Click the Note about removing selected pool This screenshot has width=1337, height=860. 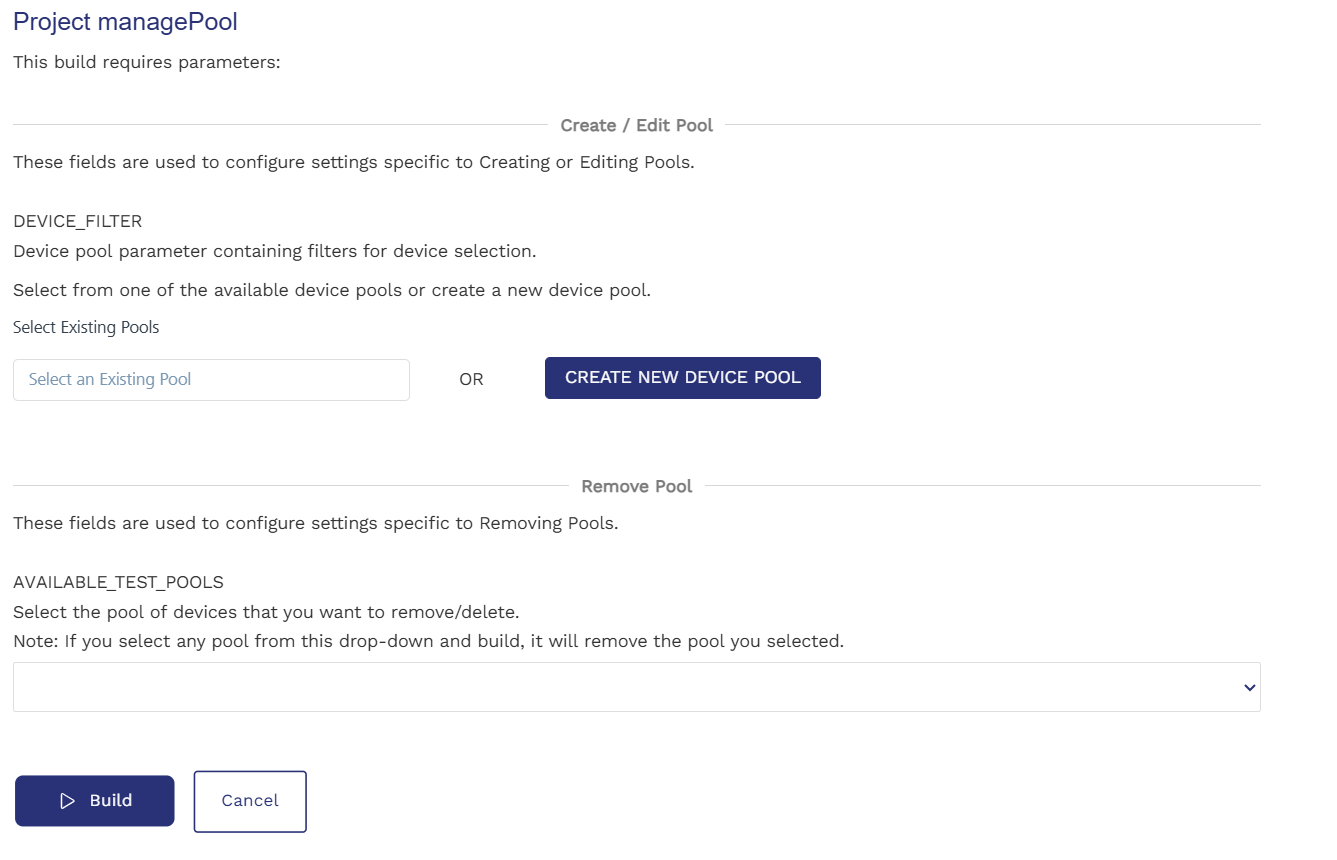428,641
